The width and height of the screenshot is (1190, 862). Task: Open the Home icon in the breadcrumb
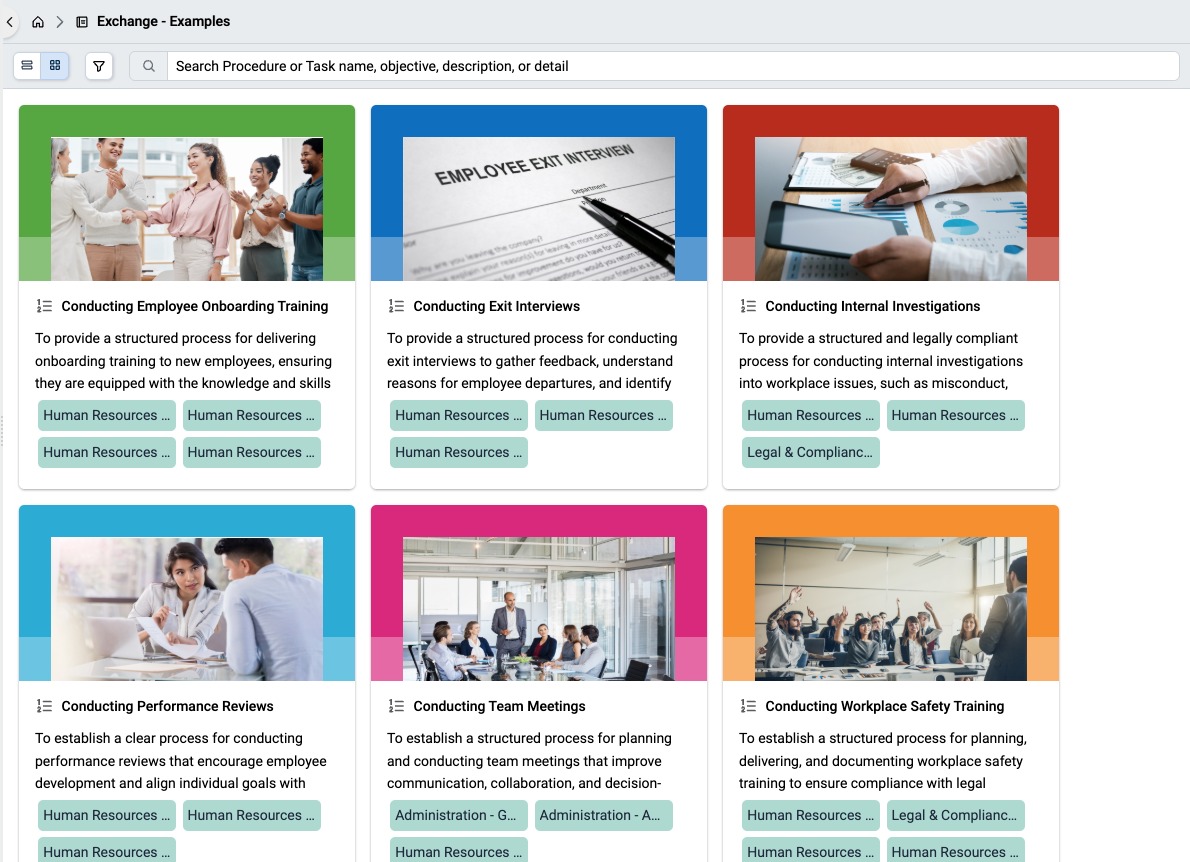pos(38,22)
